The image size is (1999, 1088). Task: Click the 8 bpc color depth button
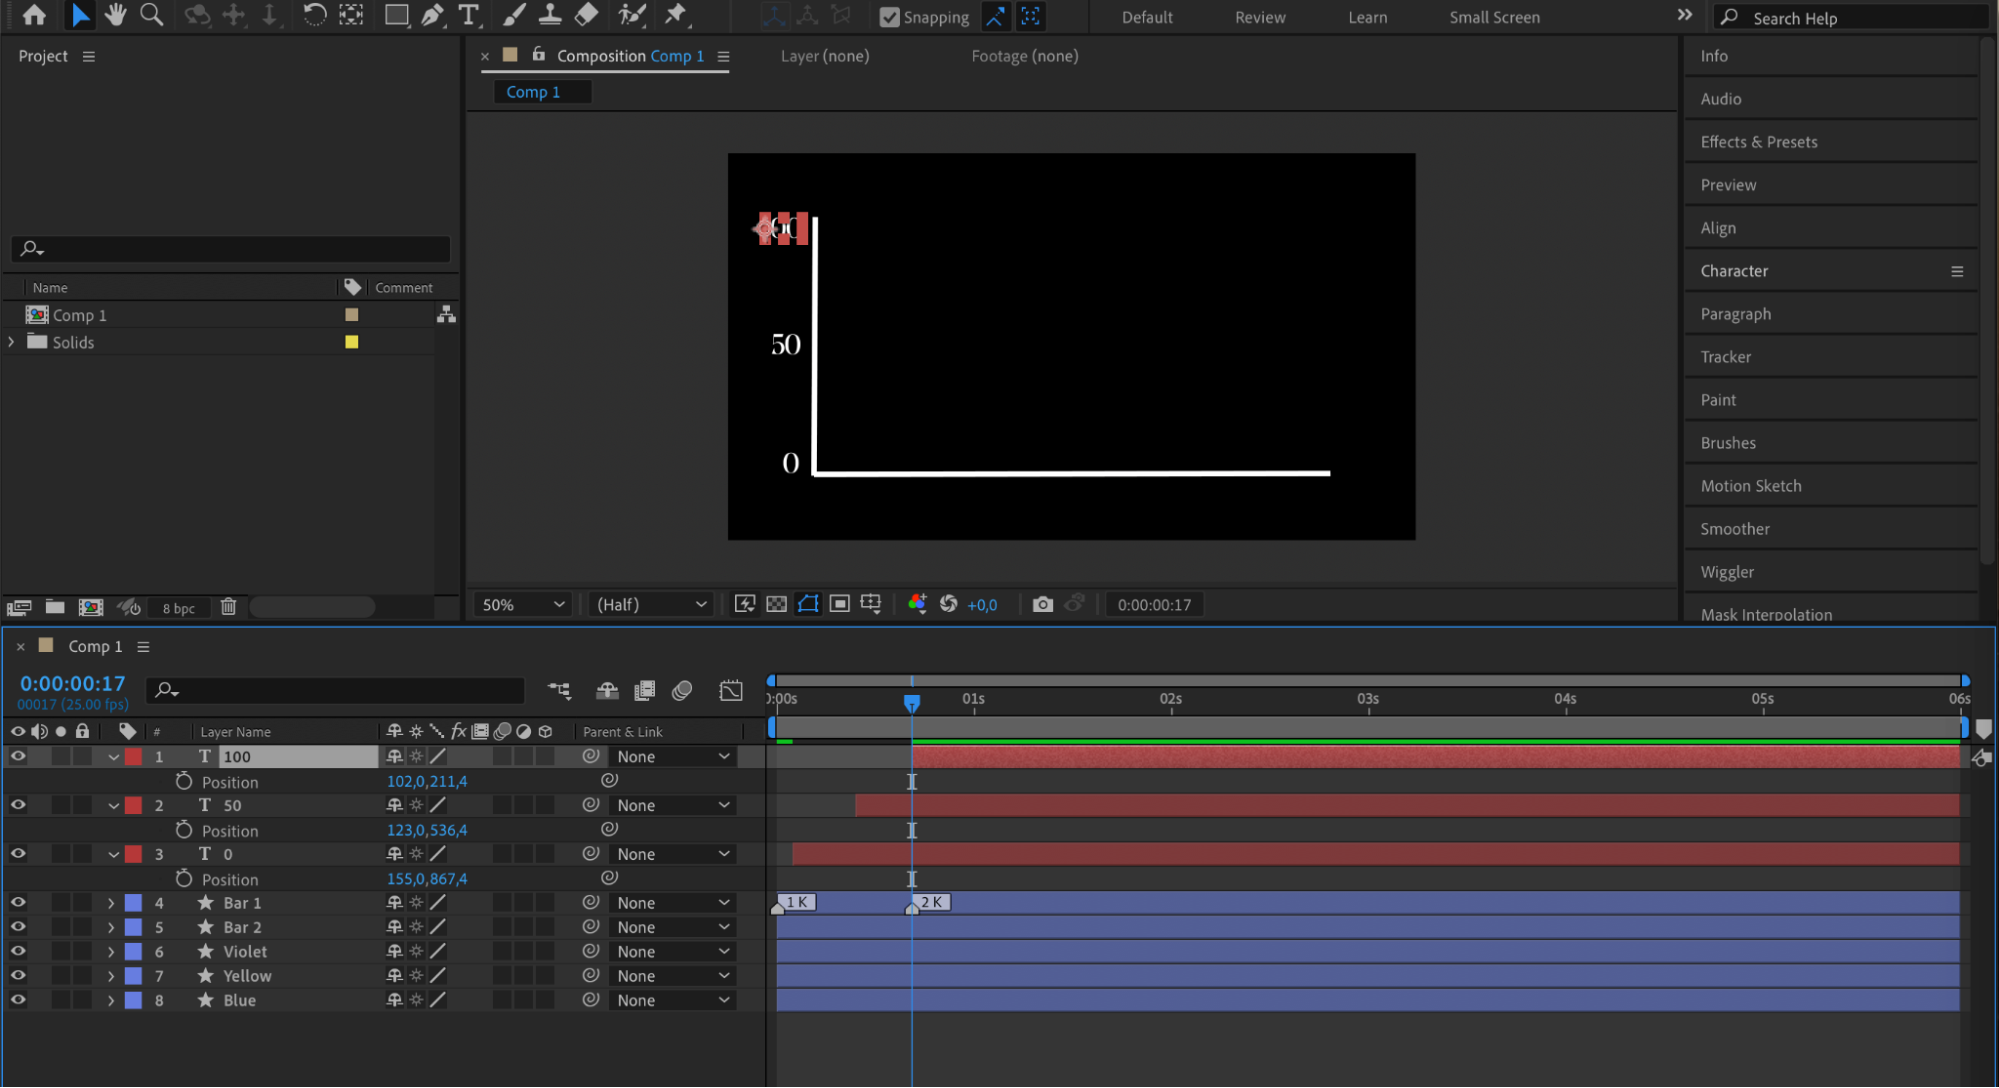(178, 608)
